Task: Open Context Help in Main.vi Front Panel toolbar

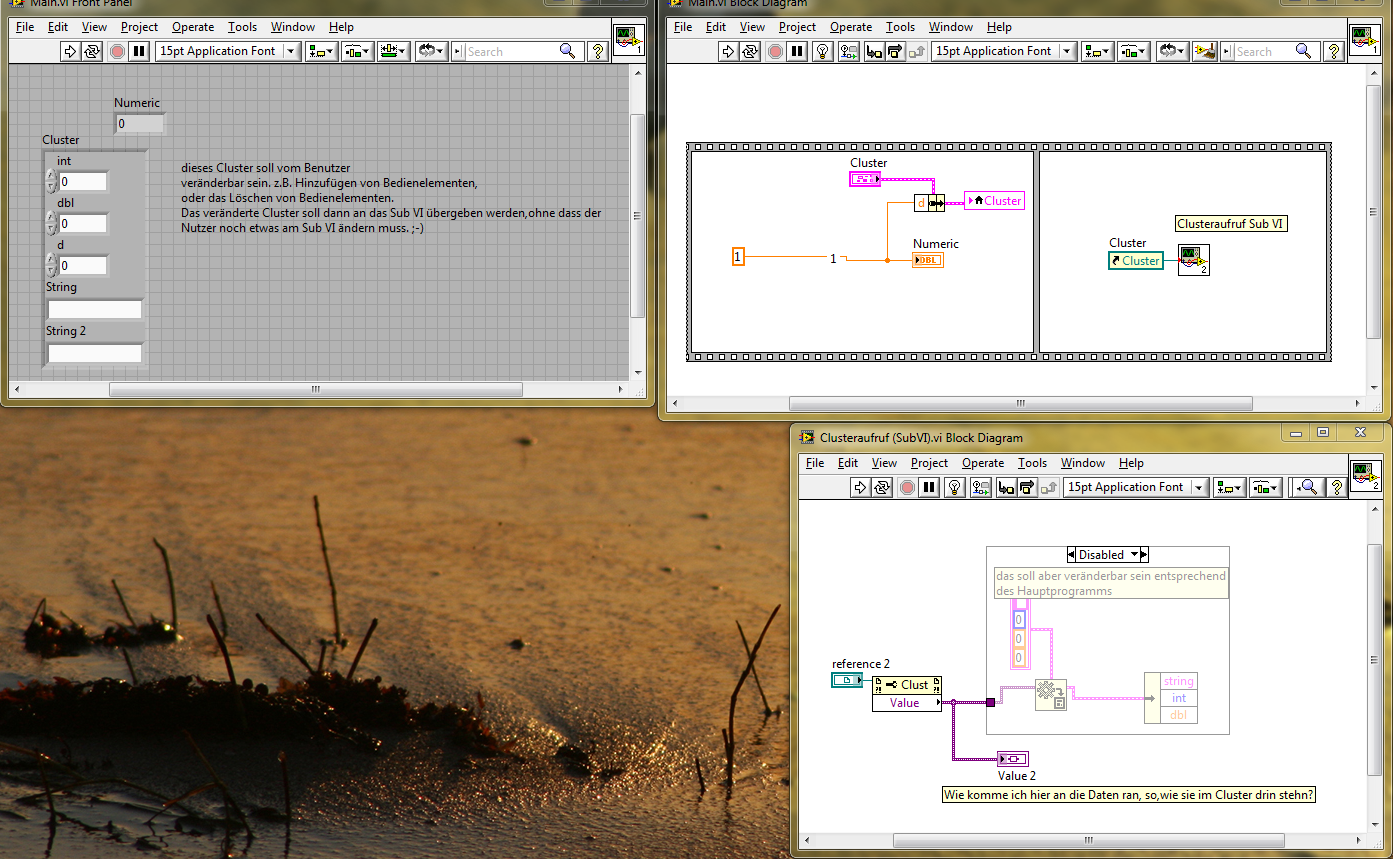Action: click(x=598, y=51)
